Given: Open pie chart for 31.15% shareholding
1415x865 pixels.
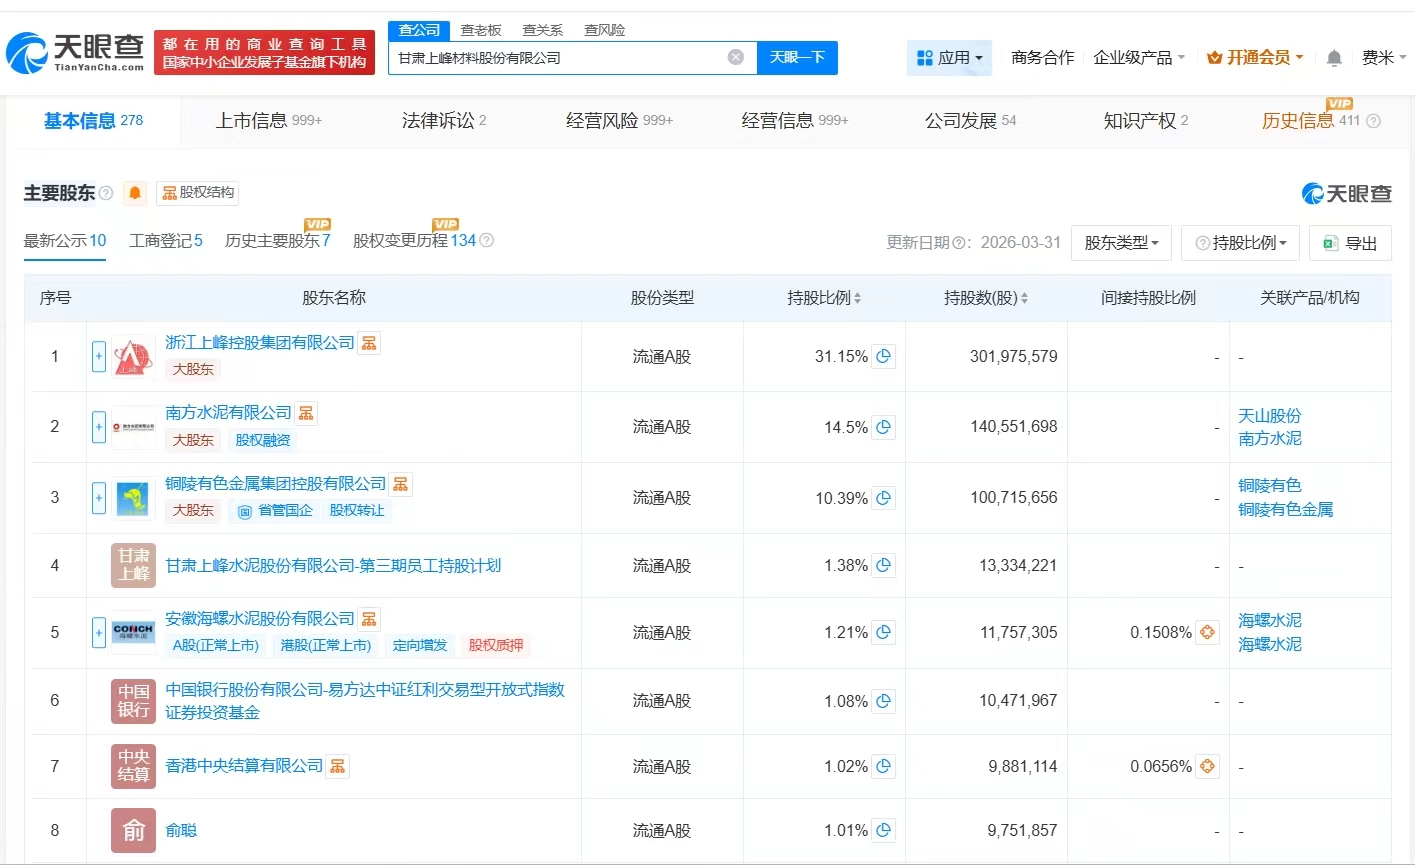Looking at the screenshot, I should [884, 356].
